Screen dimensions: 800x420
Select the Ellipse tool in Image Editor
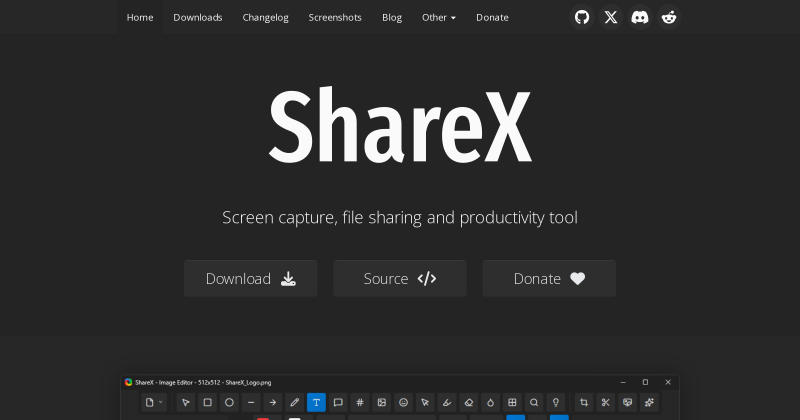point(229,402)
